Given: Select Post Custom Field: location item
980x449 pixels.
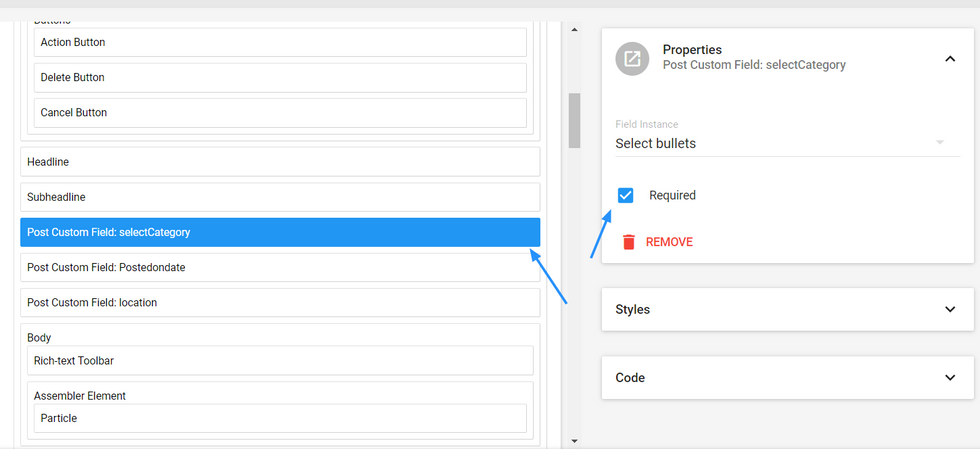Looking at the screenshot, I should coord(280,302).
